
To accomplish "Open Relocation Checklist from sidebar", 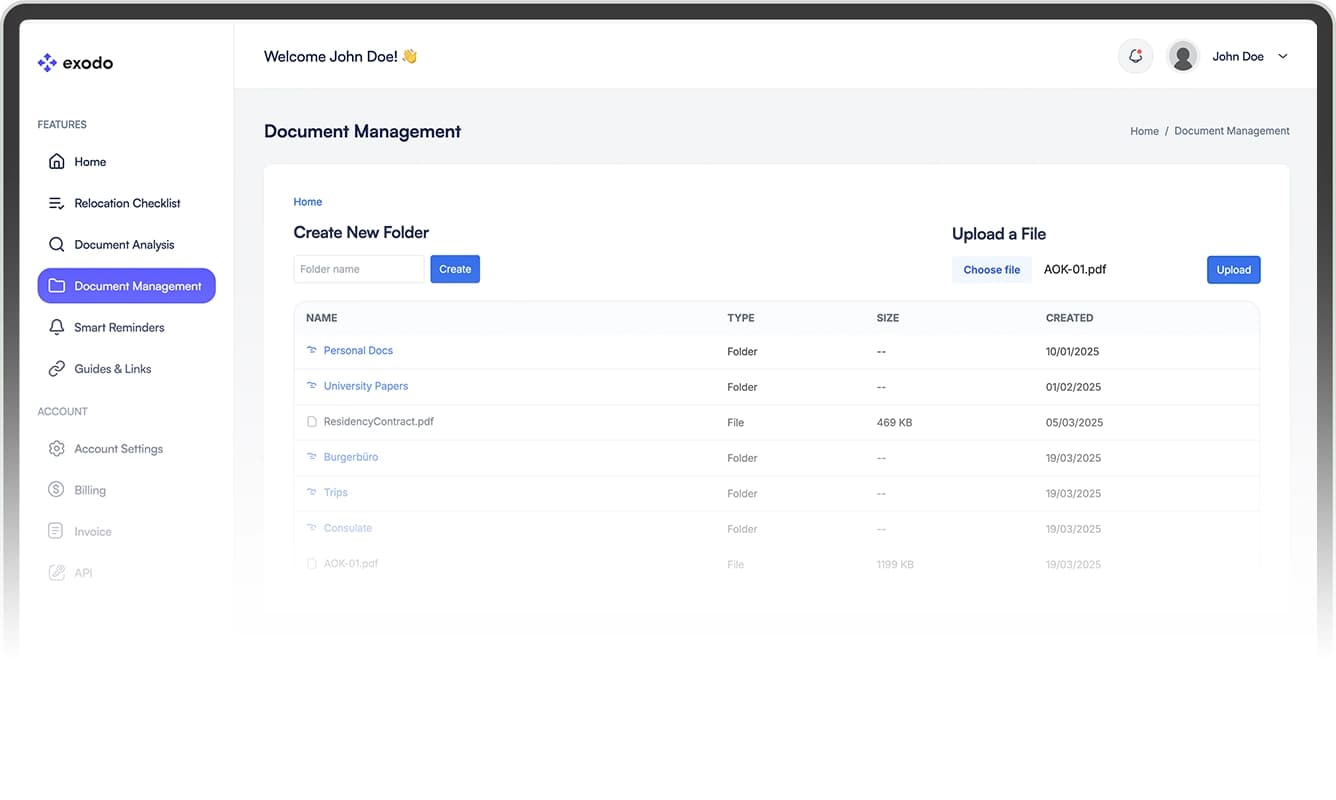I will click(x=127, y=203).
